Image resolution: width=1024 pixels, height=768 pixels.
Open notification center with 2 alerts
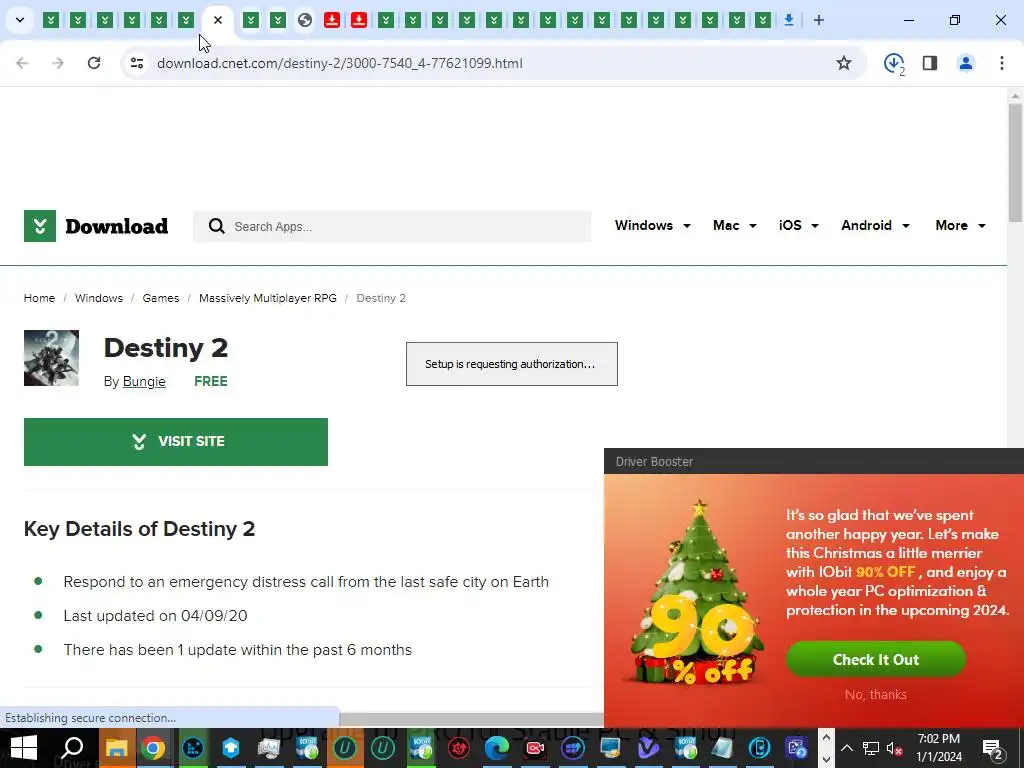click(993, 748)
